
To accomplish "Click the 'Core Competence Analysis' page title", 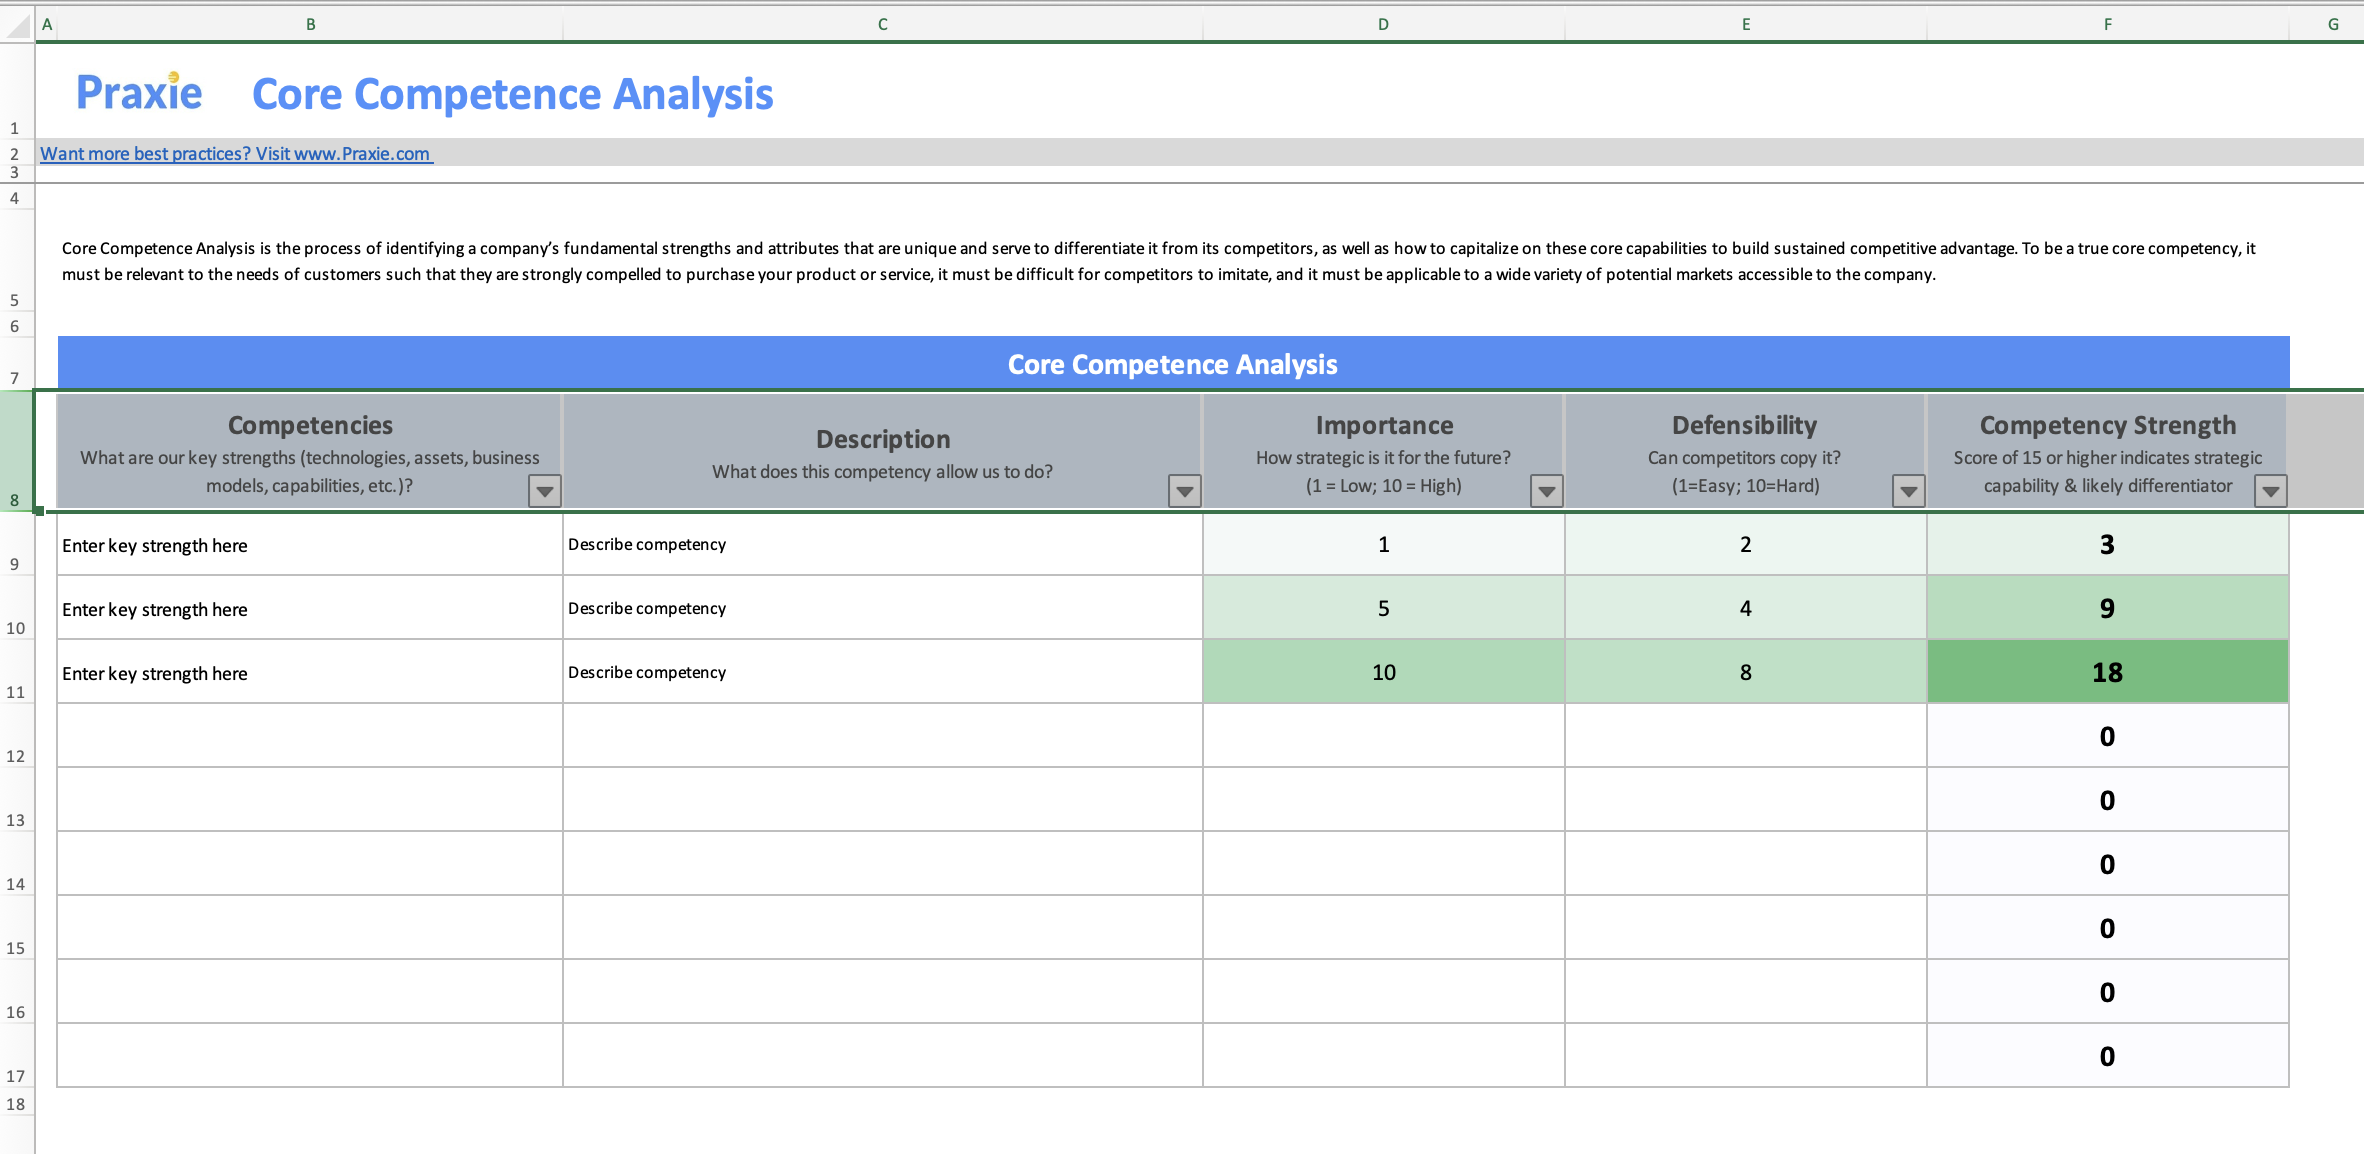I will (512, 95).
